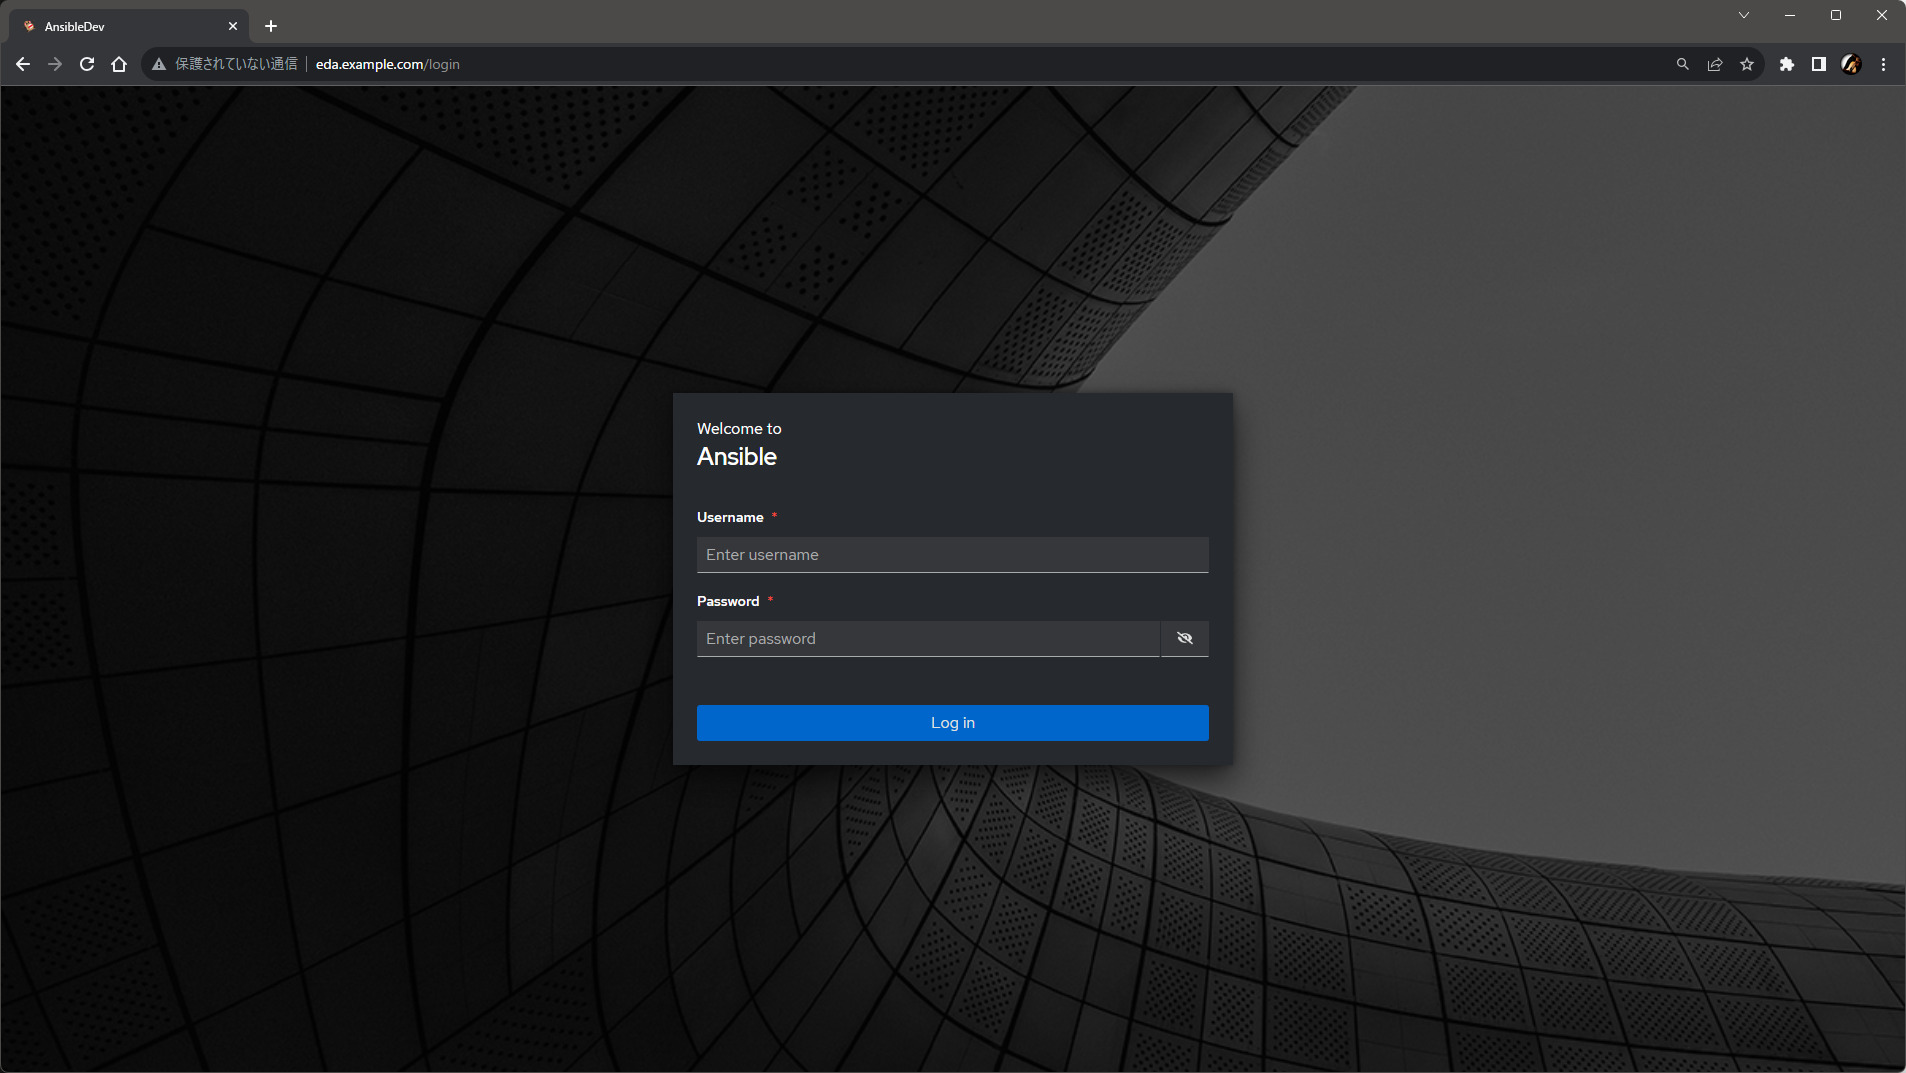Open a new browser tab
The image size is (1906, 1073).
click(x=269, y=26)
